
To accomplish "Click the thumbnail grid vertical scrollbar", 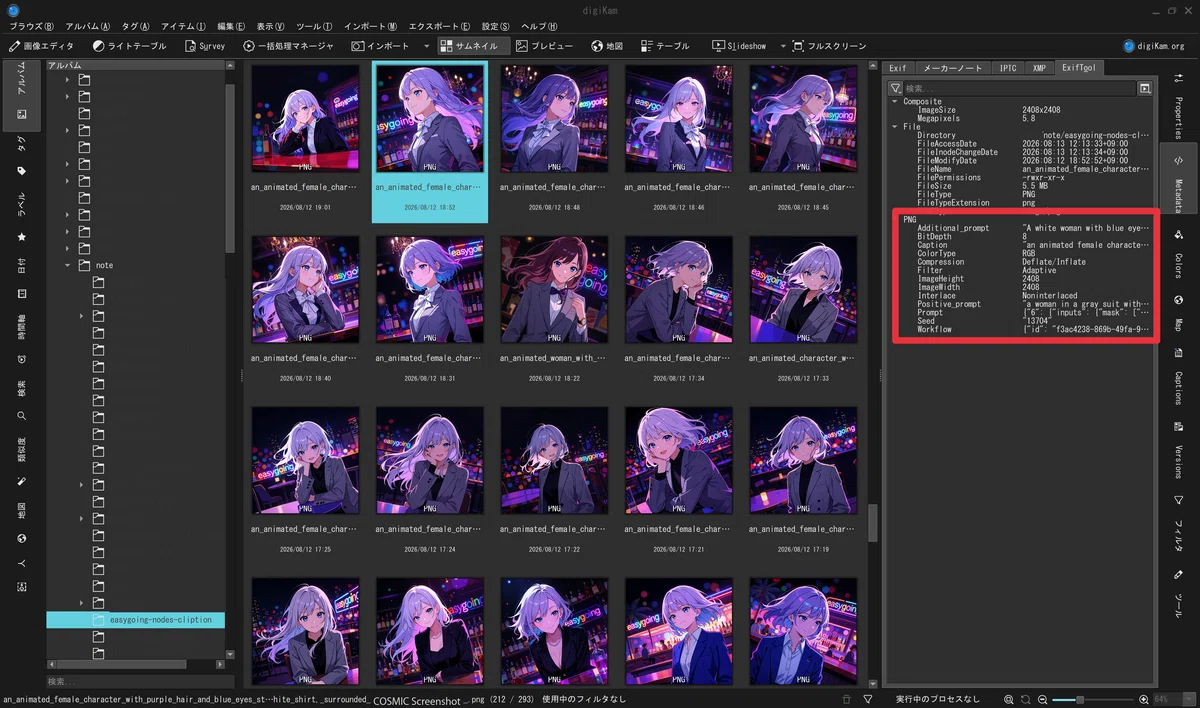I will click(872, 523).
